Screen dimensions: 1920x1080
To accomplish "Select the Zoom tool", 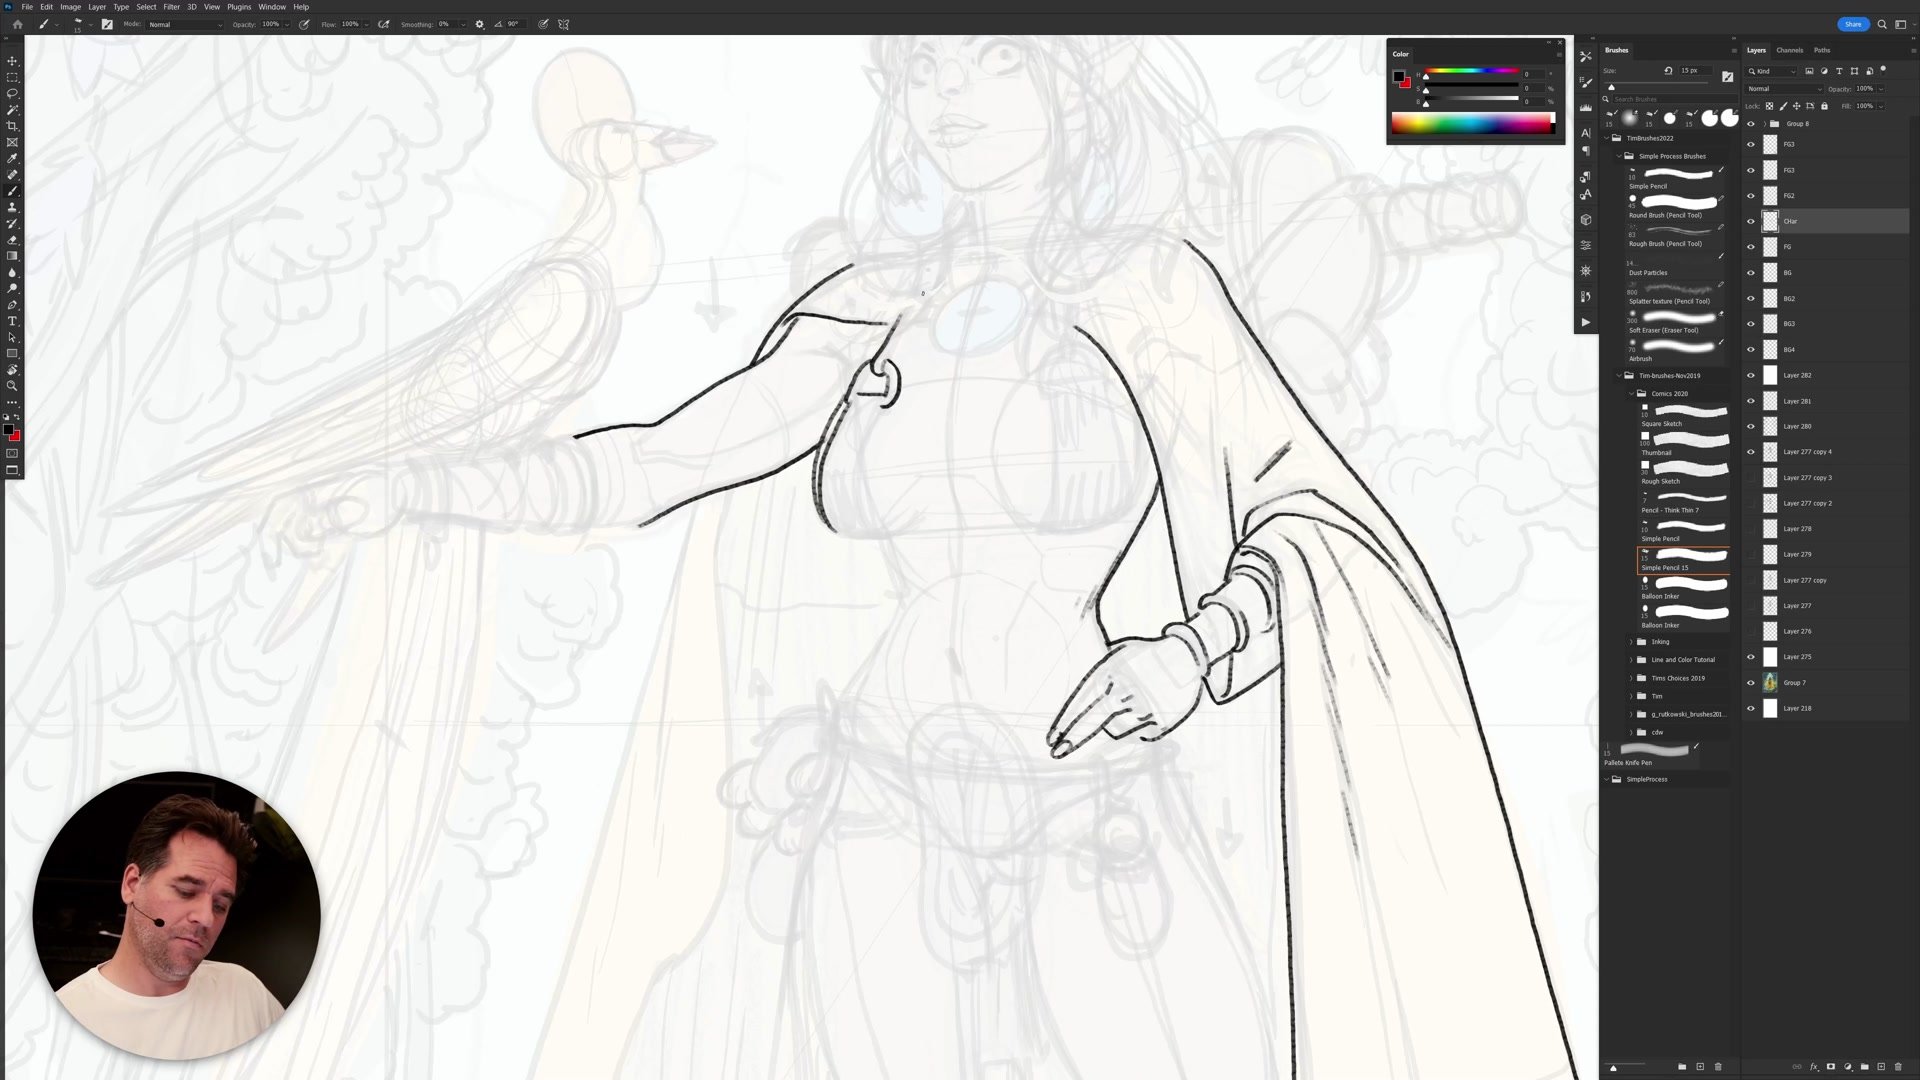I will click(x=12, y=386).
